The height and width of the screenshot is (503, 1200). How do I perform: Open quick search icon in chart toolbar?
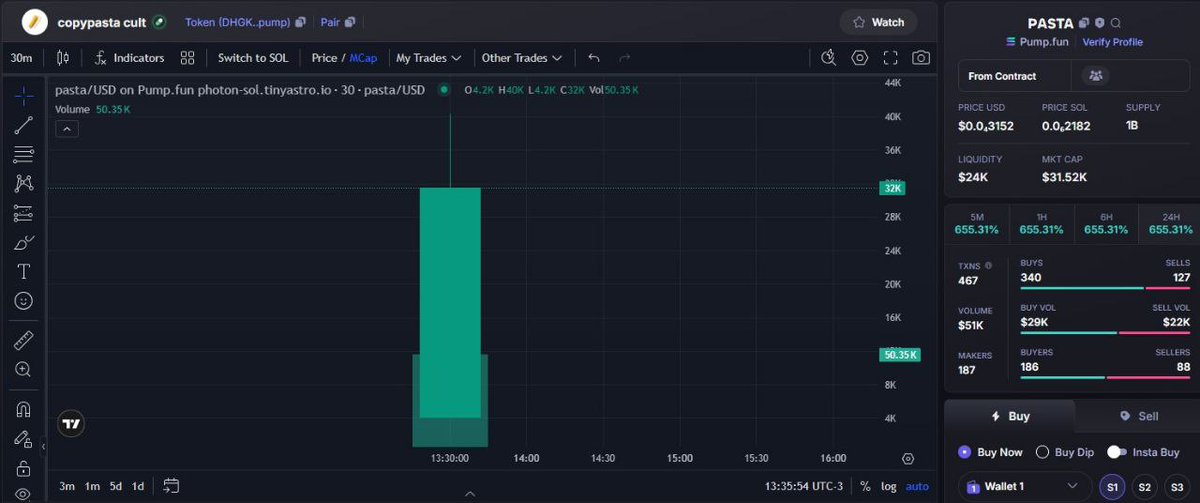click(828, 58)
